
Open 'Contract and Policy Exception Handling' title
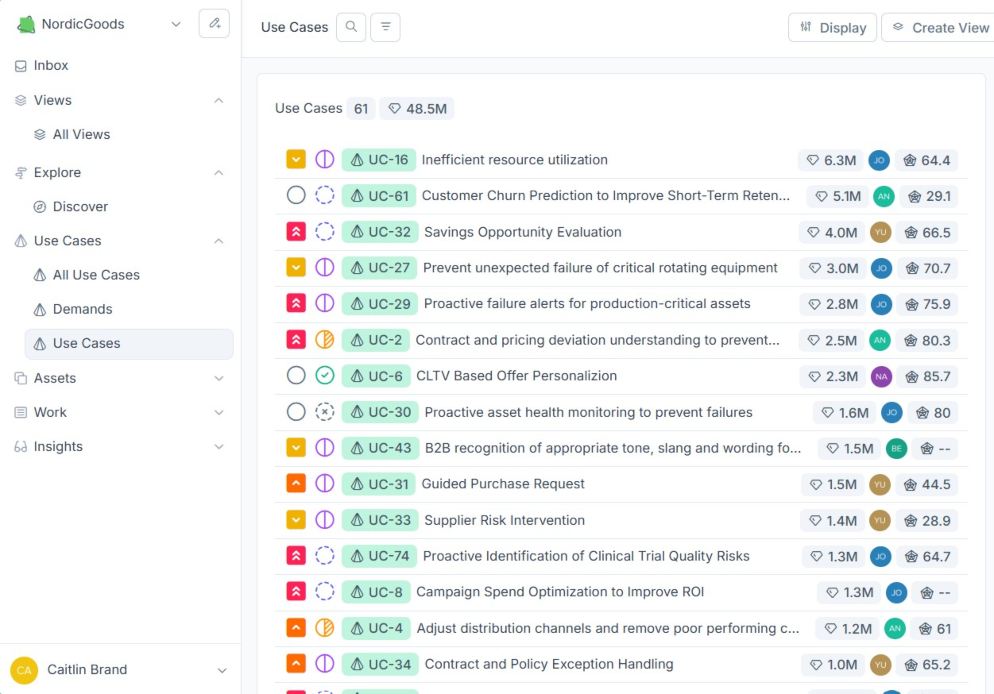point(548,664)
